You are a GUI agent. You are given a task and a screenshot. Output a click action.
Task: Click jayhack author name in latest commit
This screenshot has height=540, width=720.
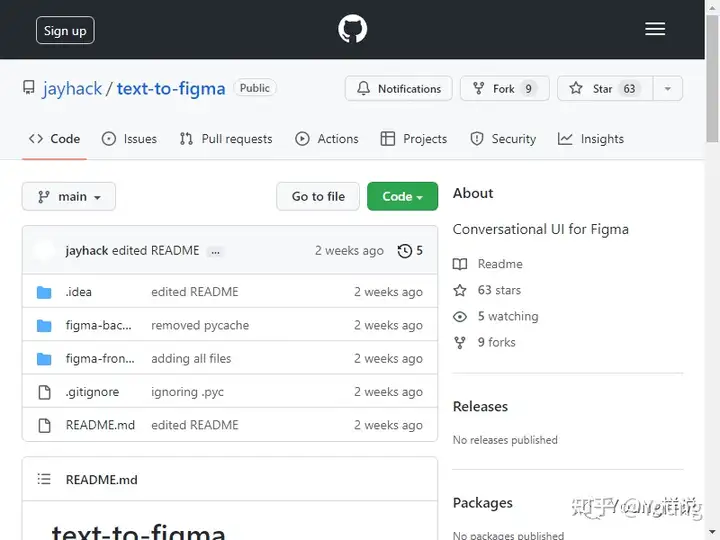click(87, 251)
